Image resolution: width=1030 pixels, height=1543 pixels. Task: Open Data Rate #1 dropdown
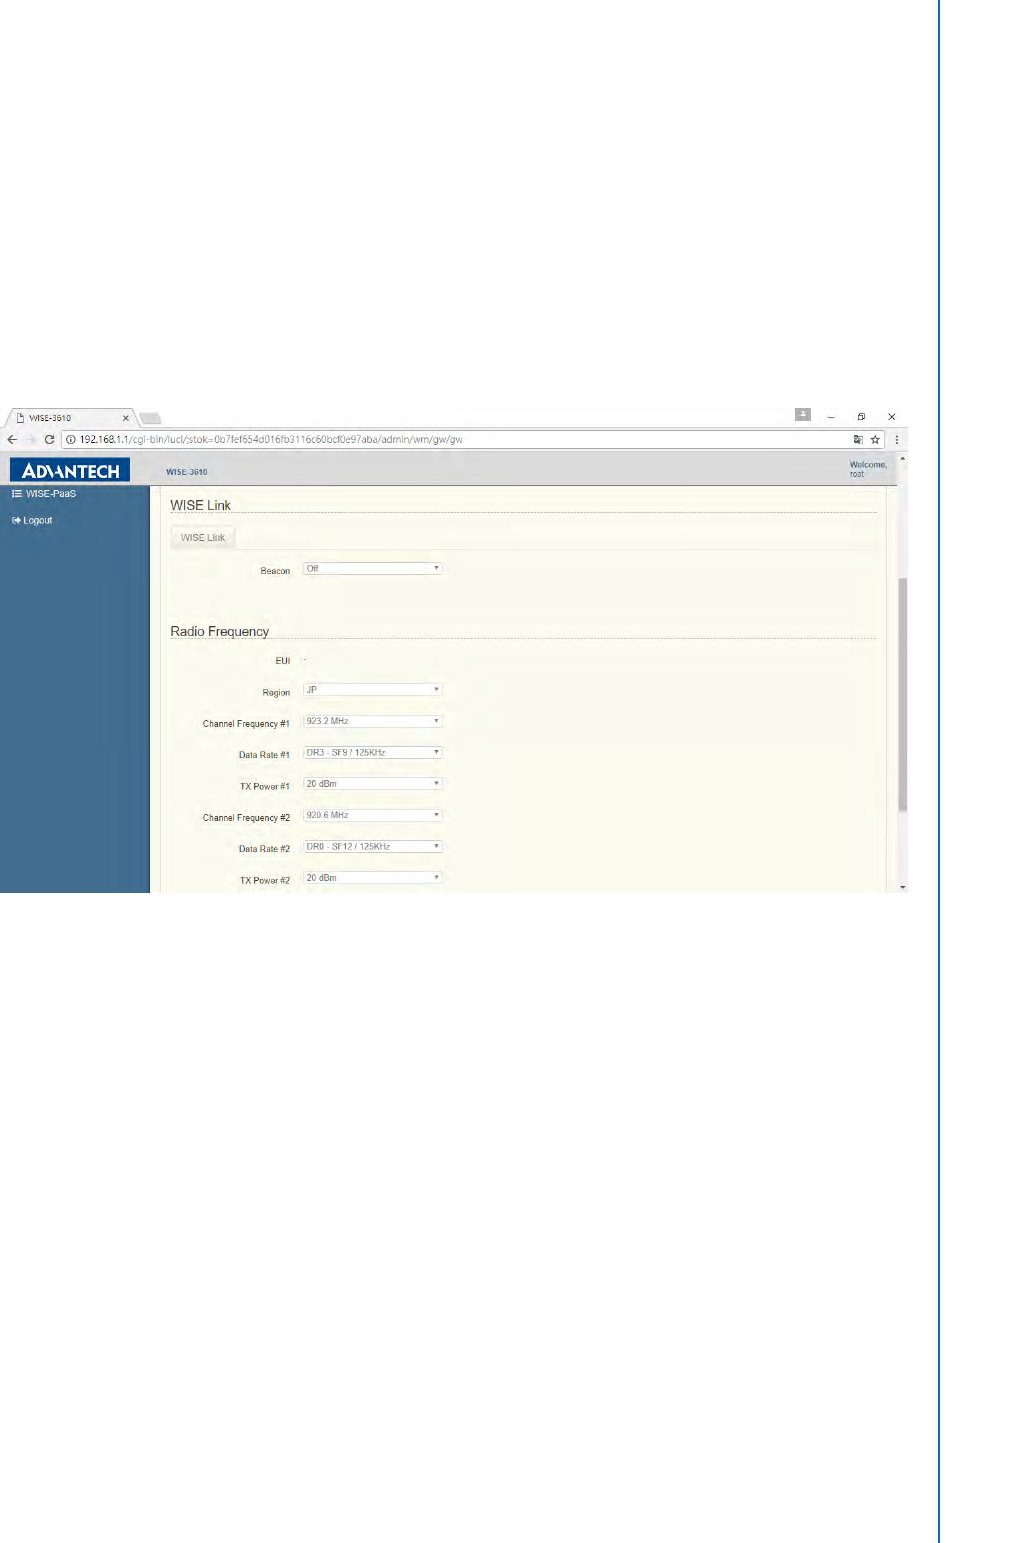pyautogui.click(x=372, y=752)
